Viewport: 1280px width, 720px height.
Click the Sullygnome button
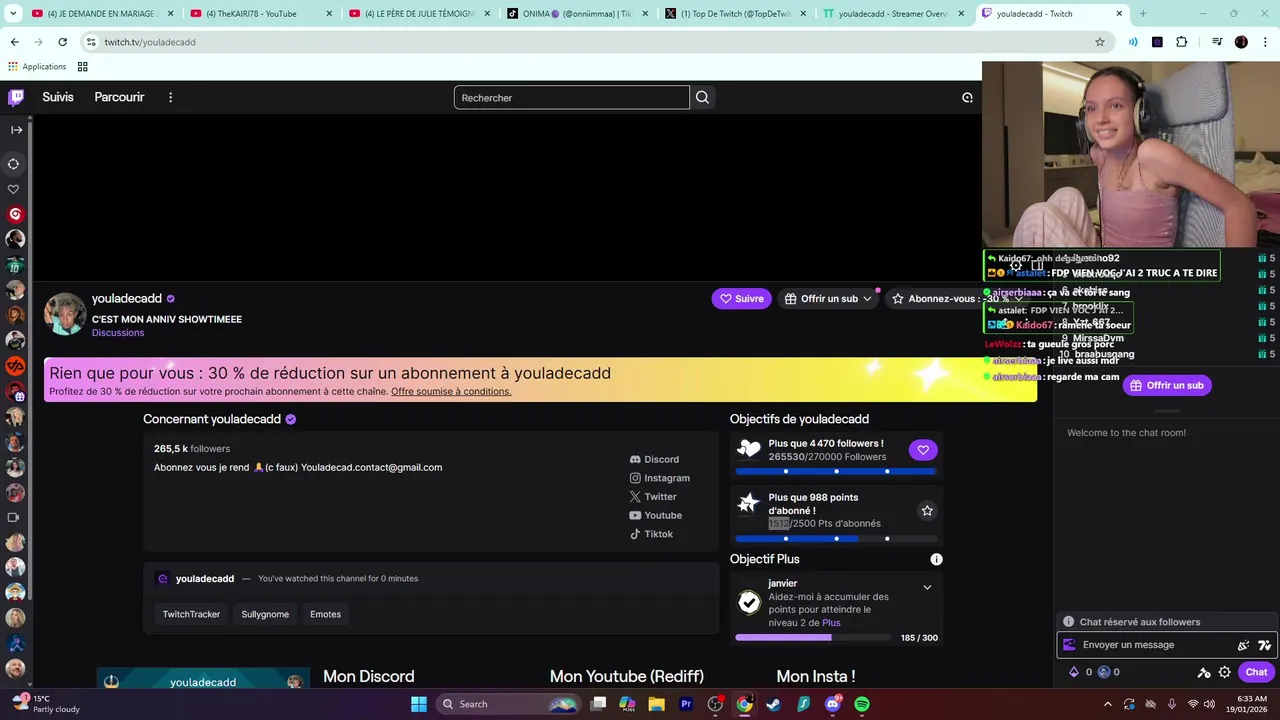(x=265, y=614)
